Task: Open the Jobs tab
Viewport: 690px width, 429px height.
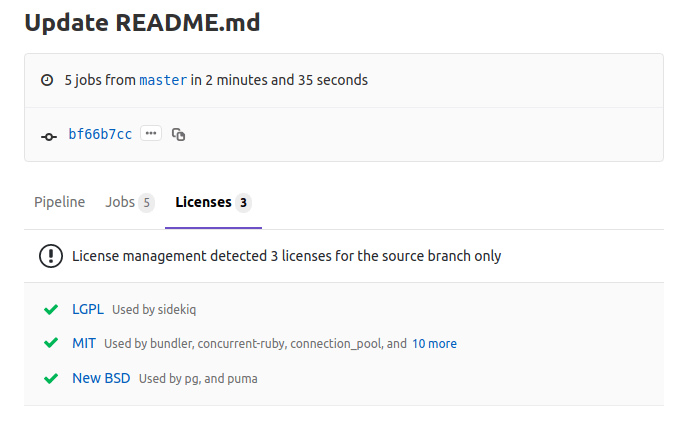Action: (120, 202)
